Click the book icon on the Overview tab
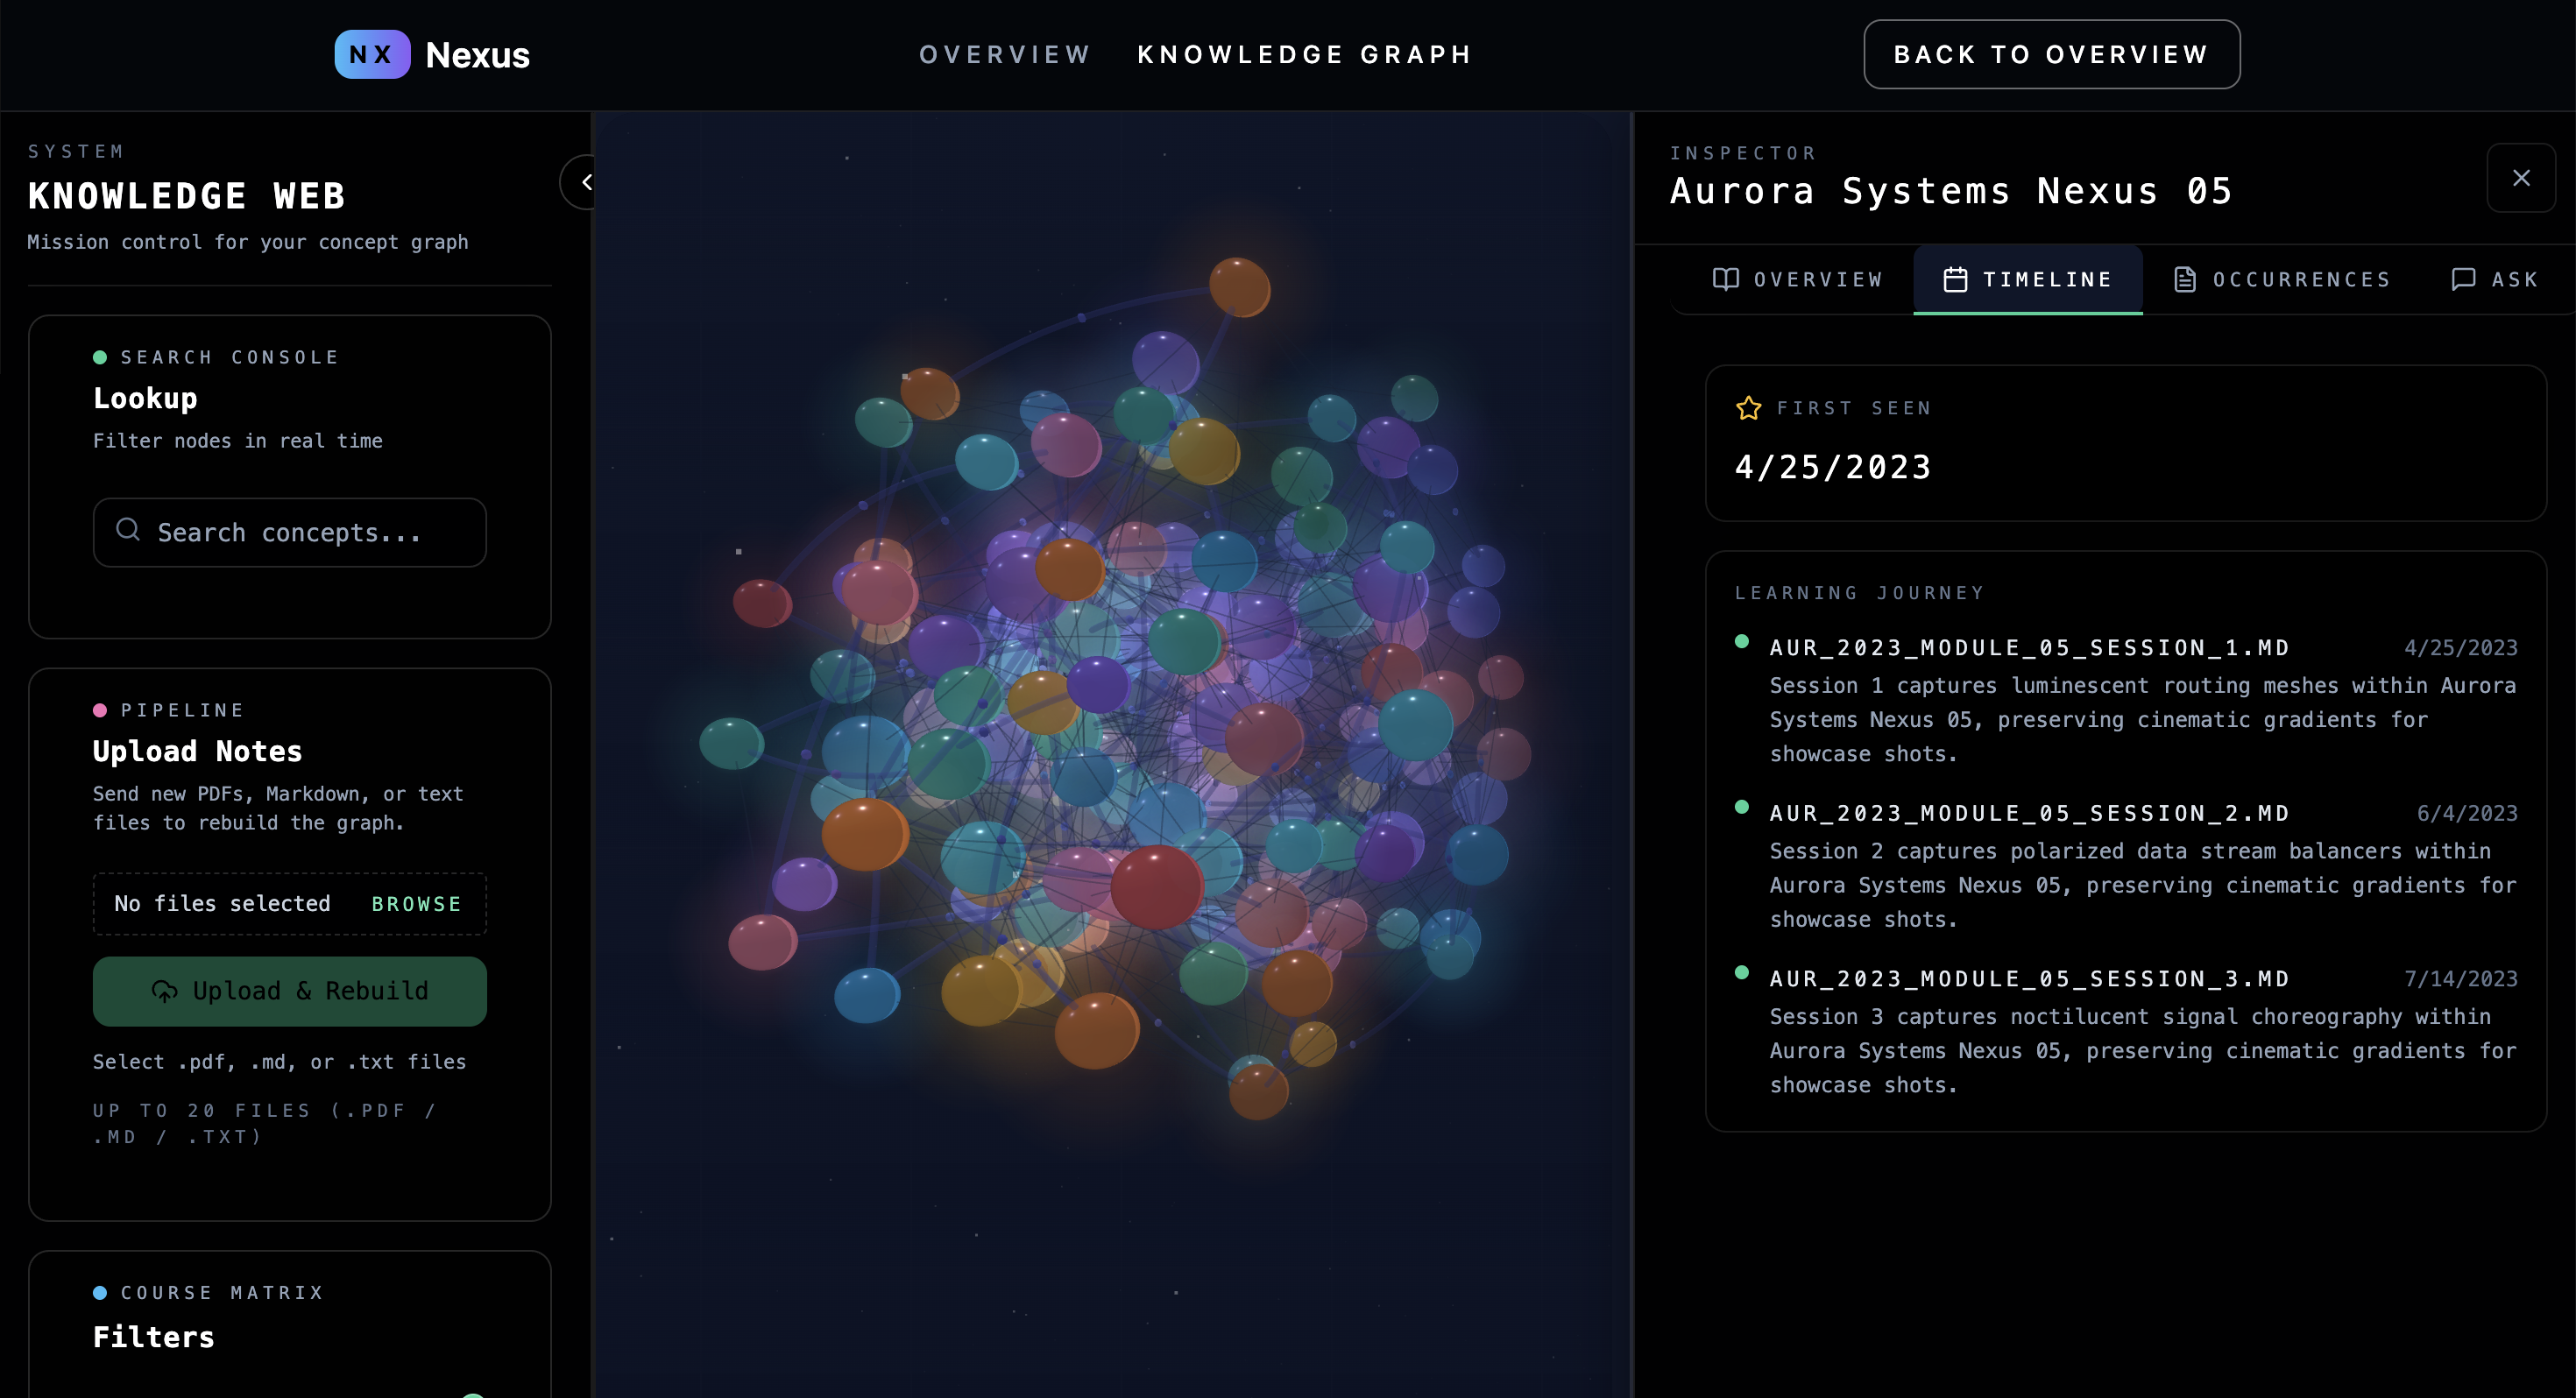Image resolution: width=2576 pixels, height=1398 pixels. coord(1725,279)
